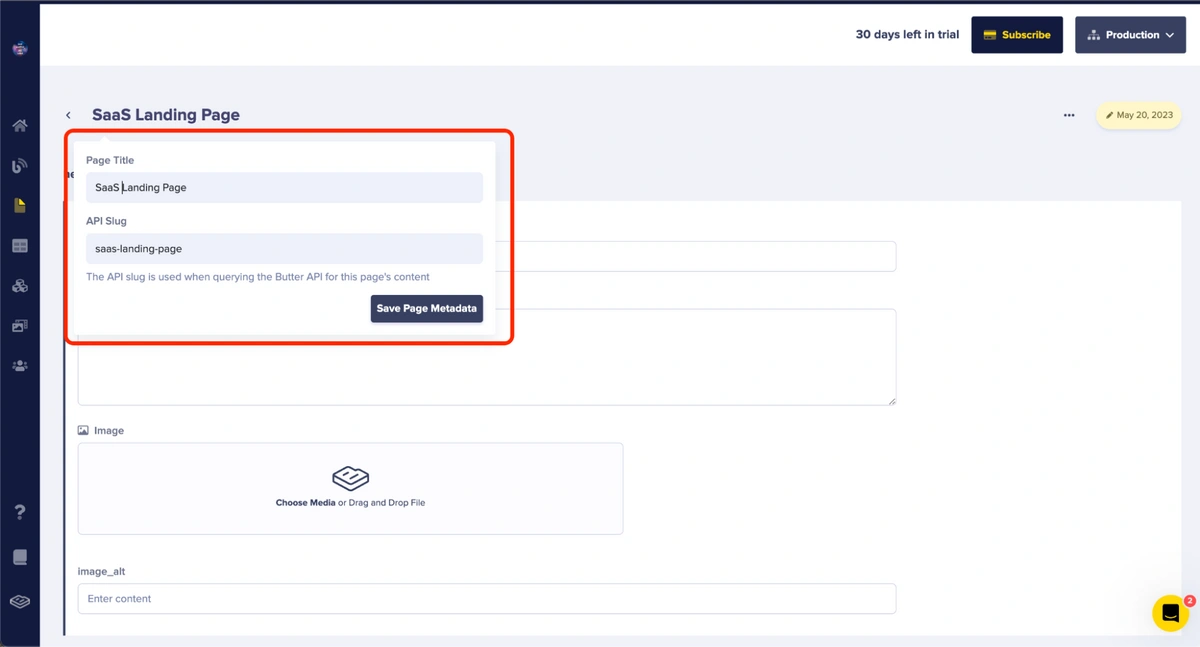Screen dimensions: 1200x647
Task: Open the chat widget with notification badge
Action: [1170, 613]
